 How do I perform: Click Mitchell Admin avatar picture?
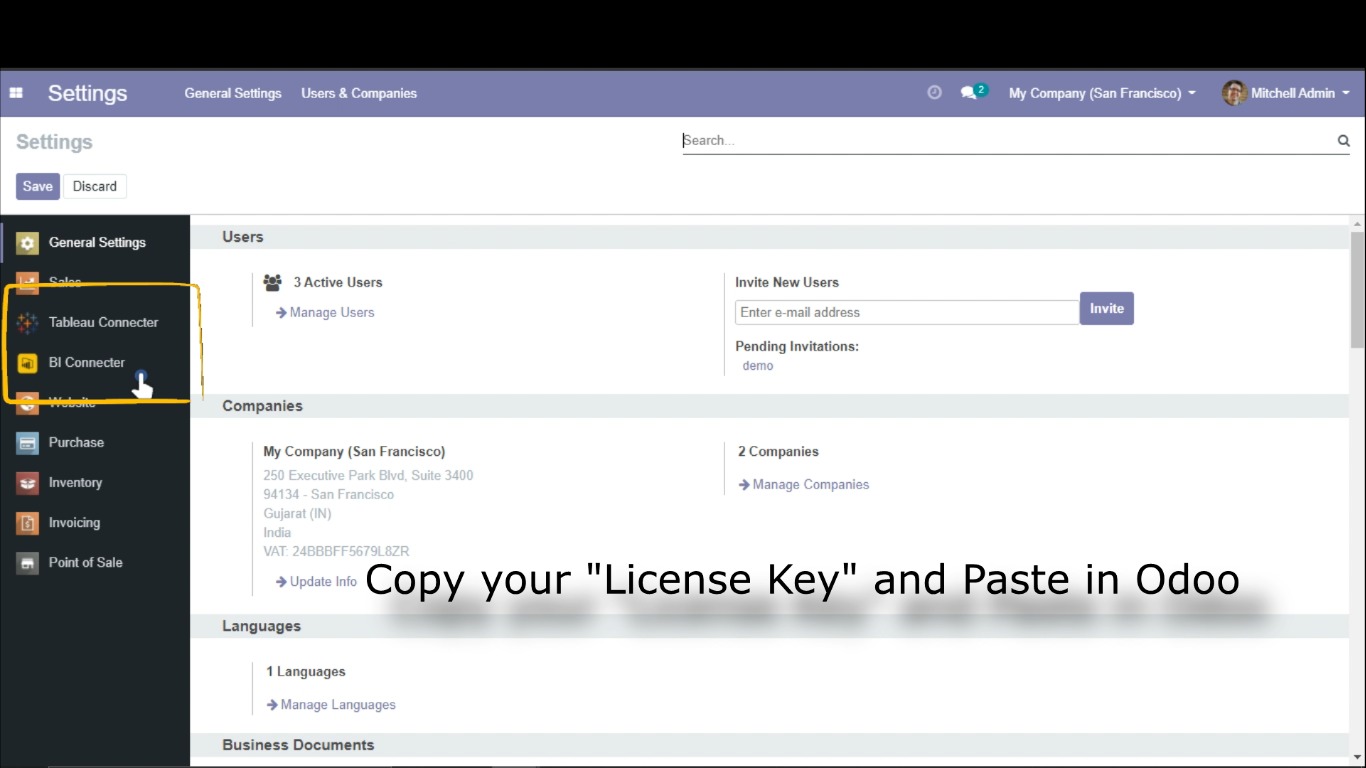pos(1234,93)
